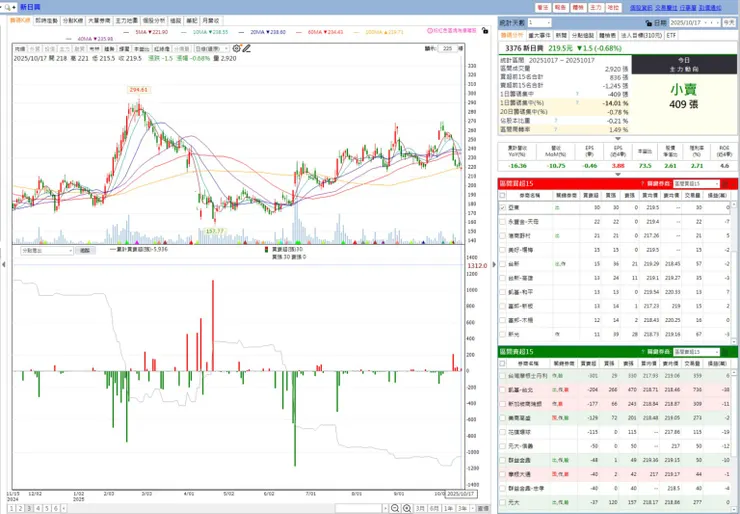Open the 日線(還原) period dropdown

coord(212,49)
